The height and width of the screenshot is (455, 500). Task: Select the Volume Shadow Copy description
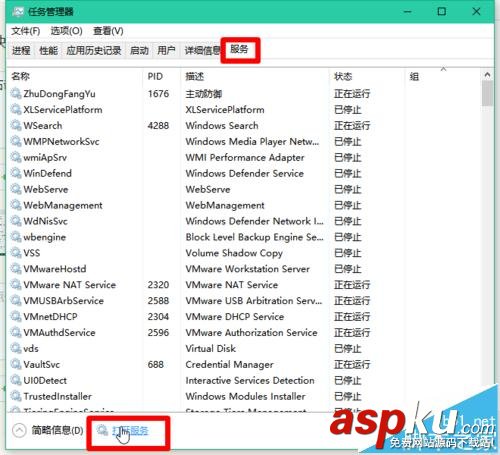[x=234, y=253]
